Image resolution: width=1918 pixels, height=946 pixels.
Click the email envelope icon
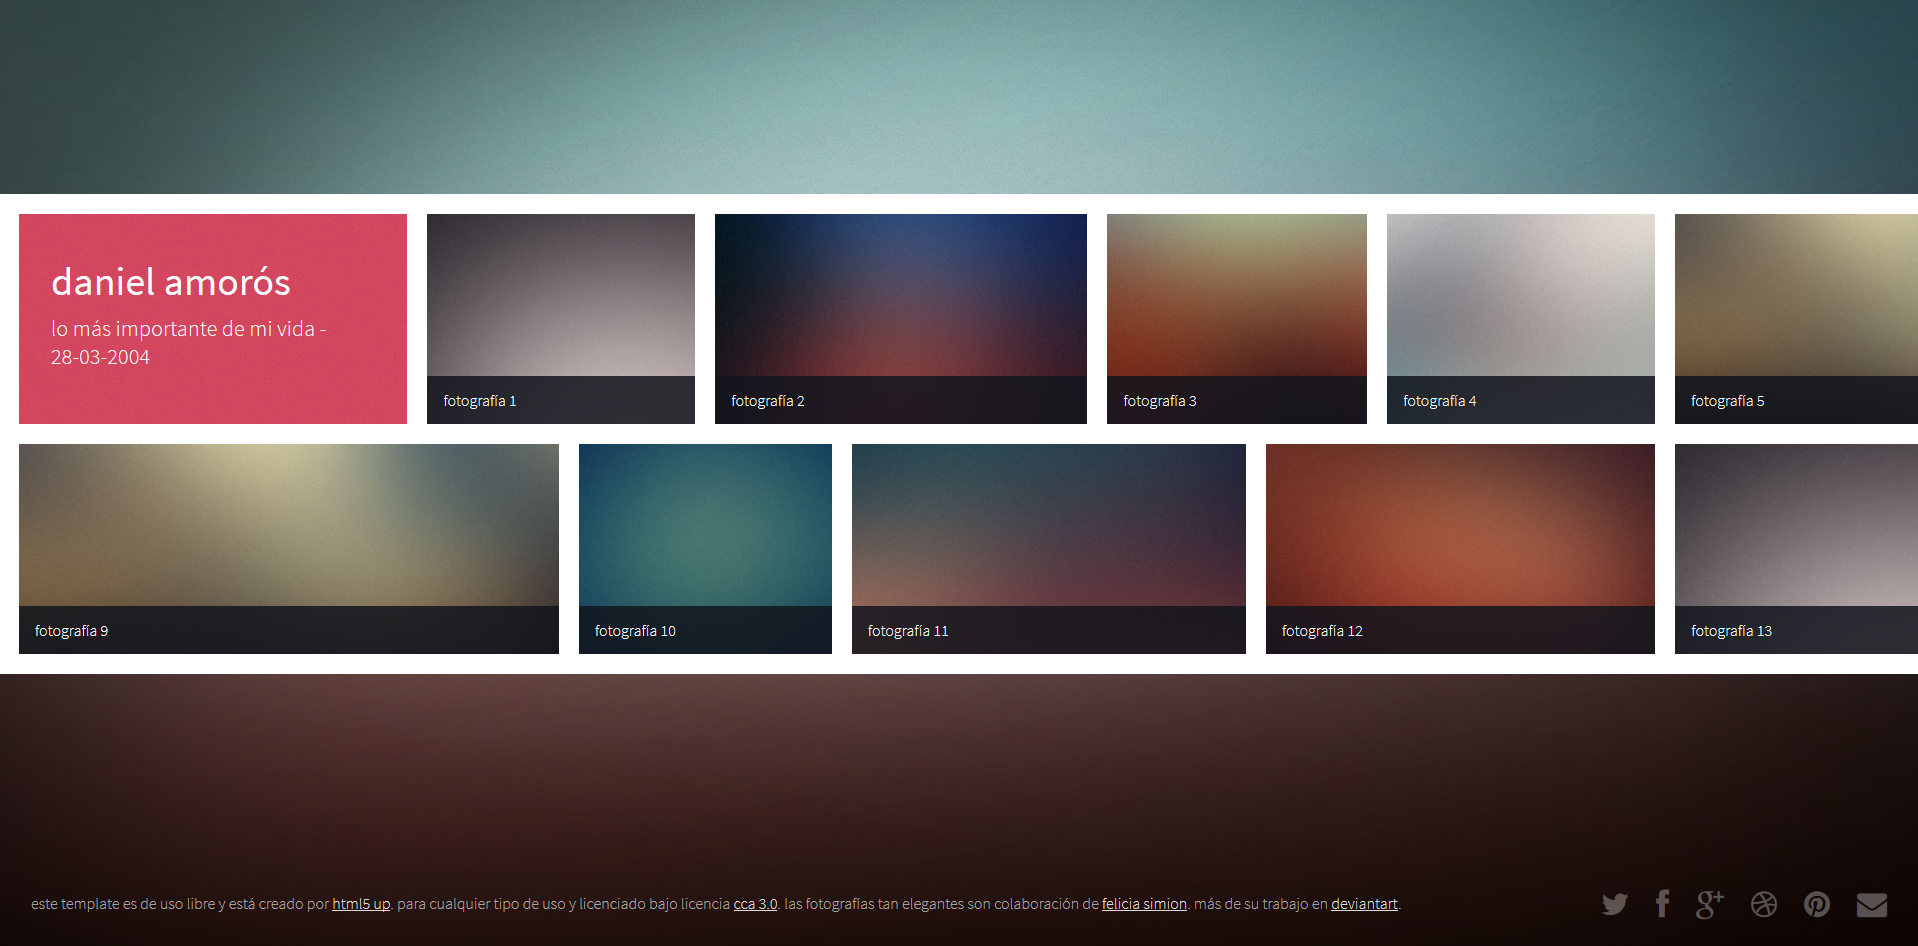tap(1871, 904)
